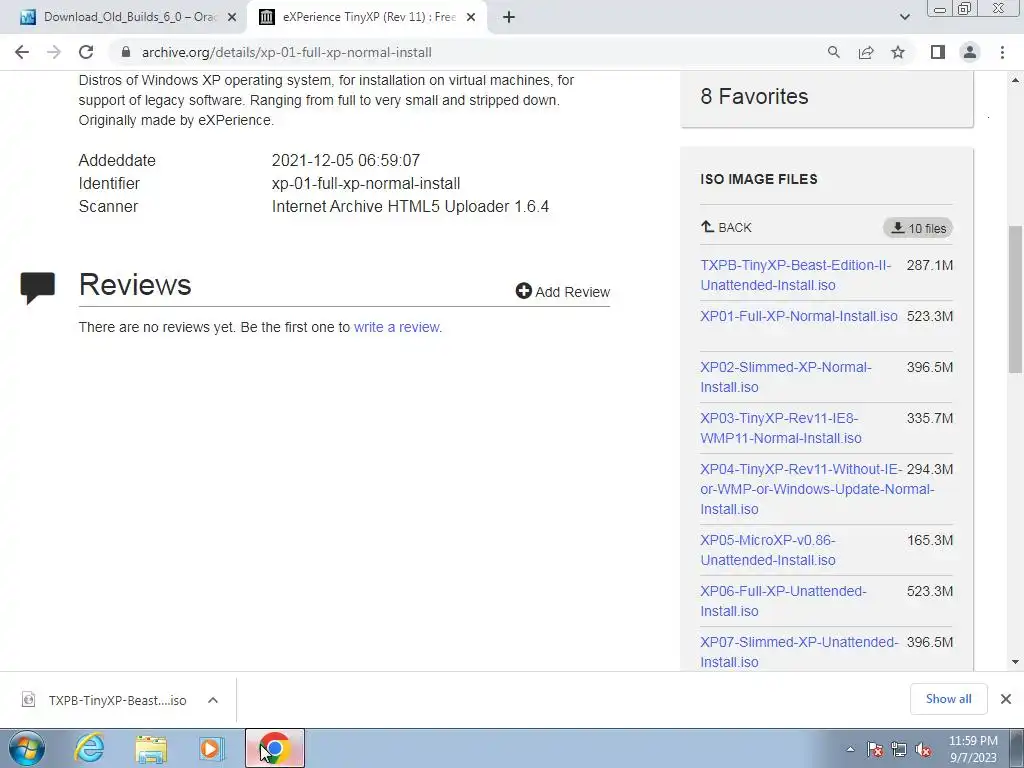
Task: Go back to the previous page
Action: pos(22,52)
